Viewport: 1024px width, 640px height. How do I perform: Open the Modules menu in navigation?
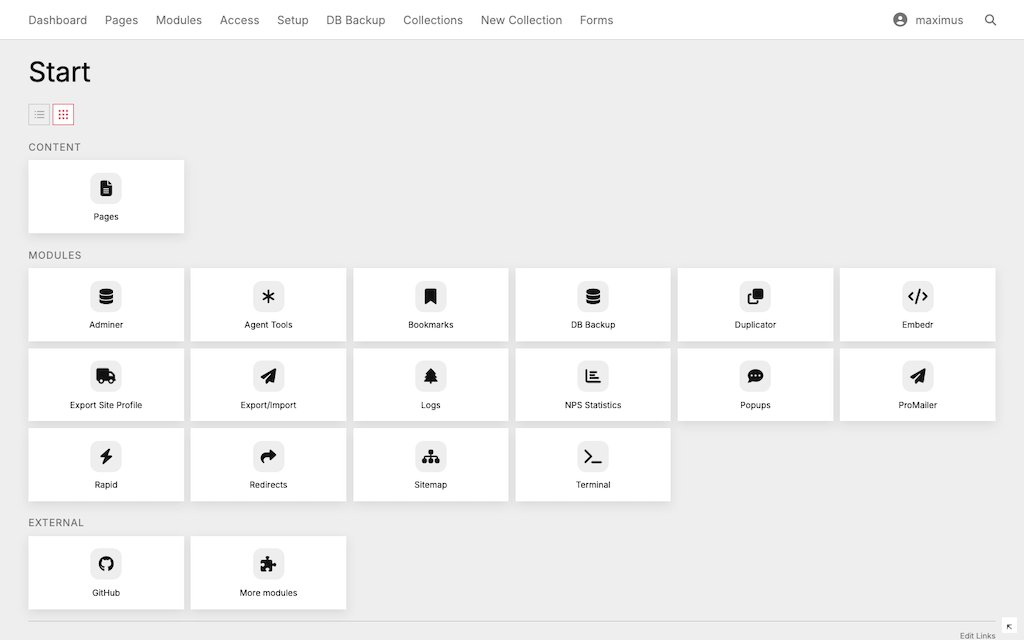click(179, 20)
